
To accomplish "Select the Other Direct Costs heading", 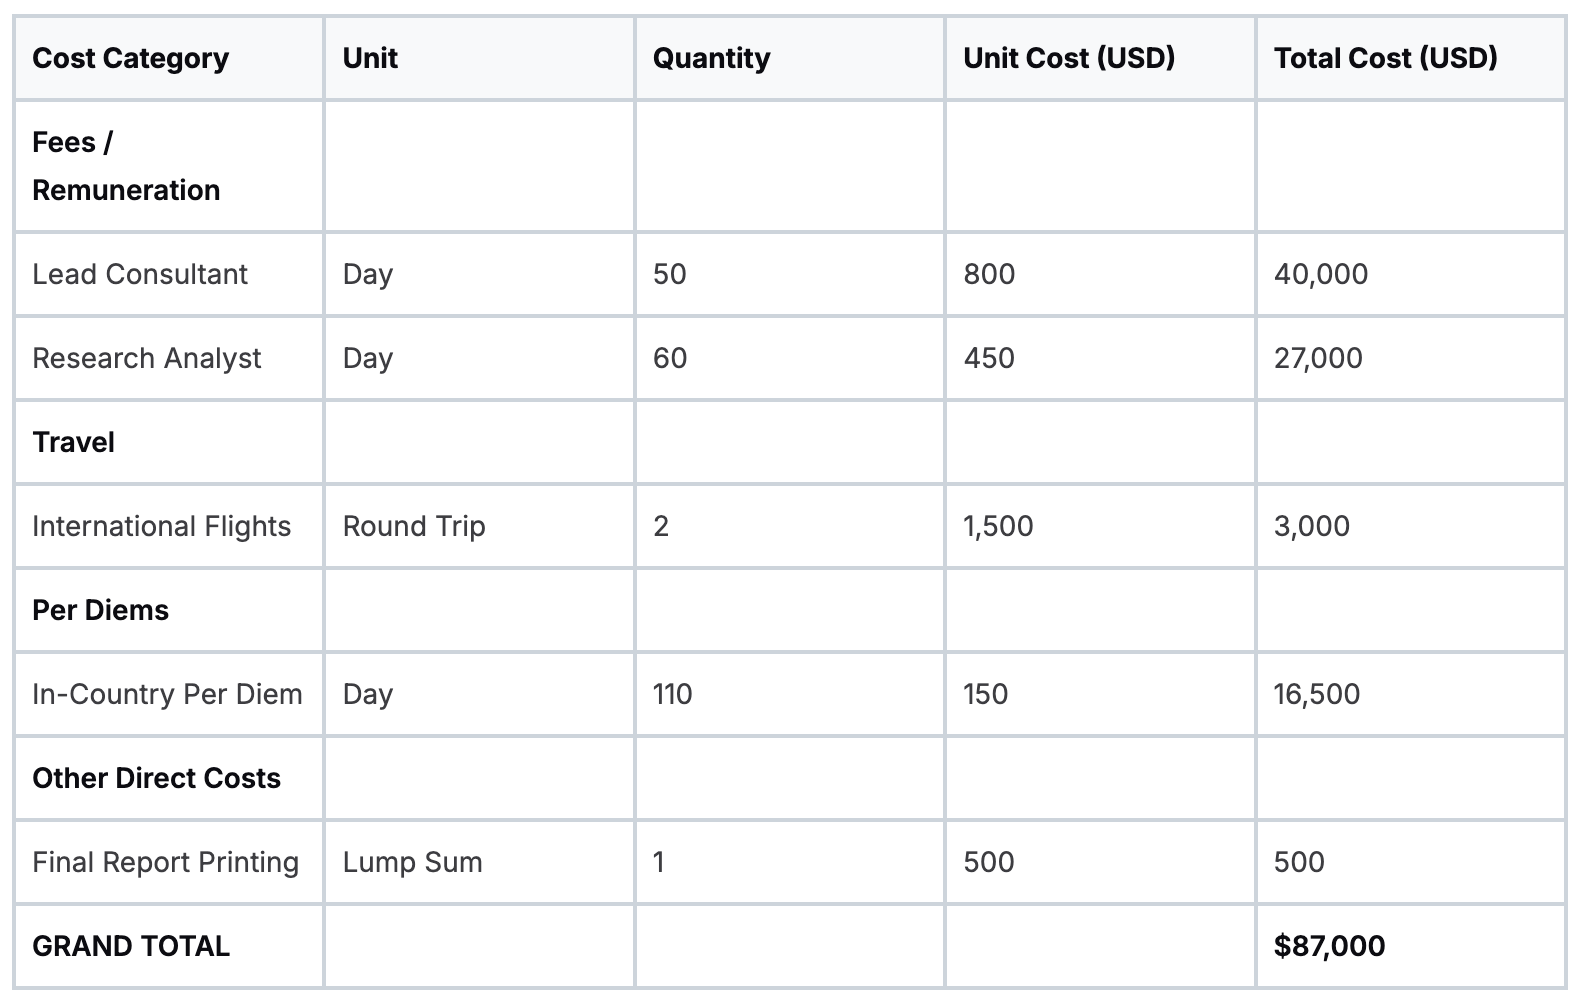I will pos(156,778).
